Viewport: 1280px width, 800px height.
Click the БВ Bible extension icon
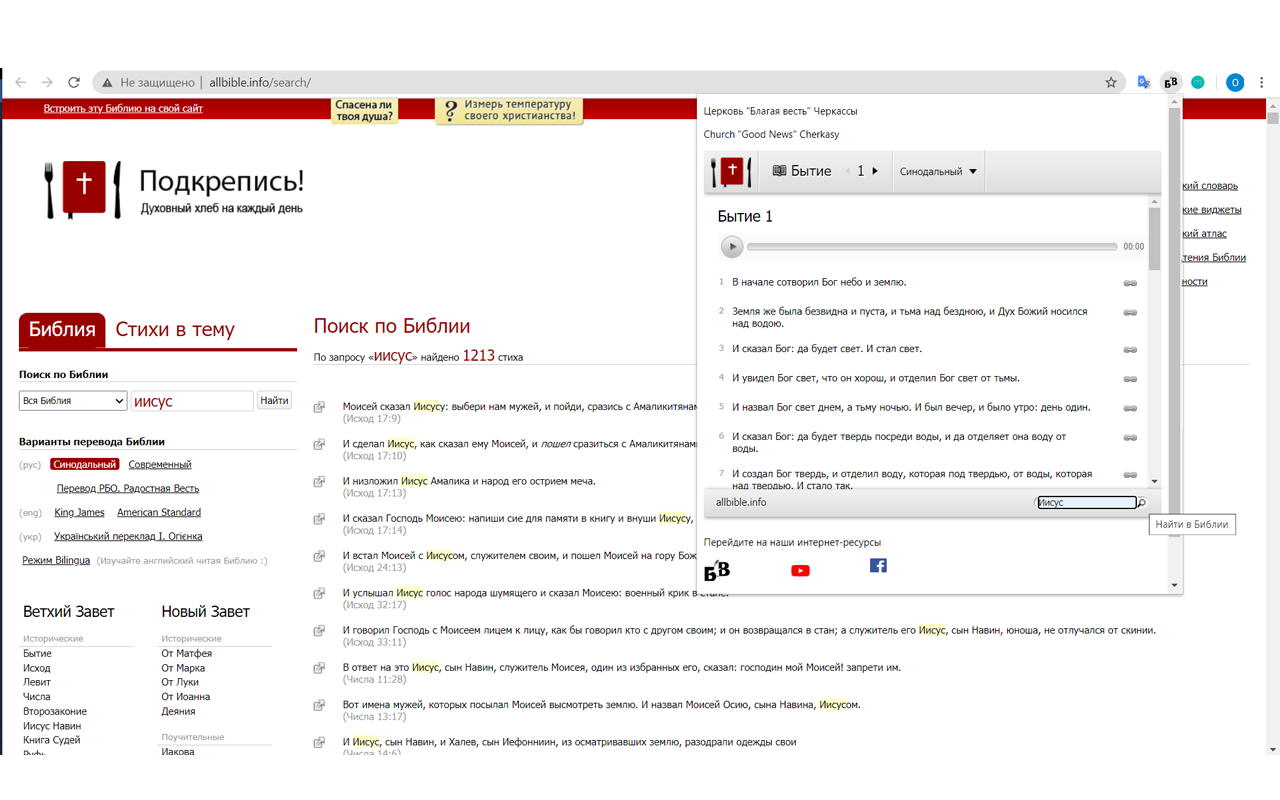(x=1171, y=83)
